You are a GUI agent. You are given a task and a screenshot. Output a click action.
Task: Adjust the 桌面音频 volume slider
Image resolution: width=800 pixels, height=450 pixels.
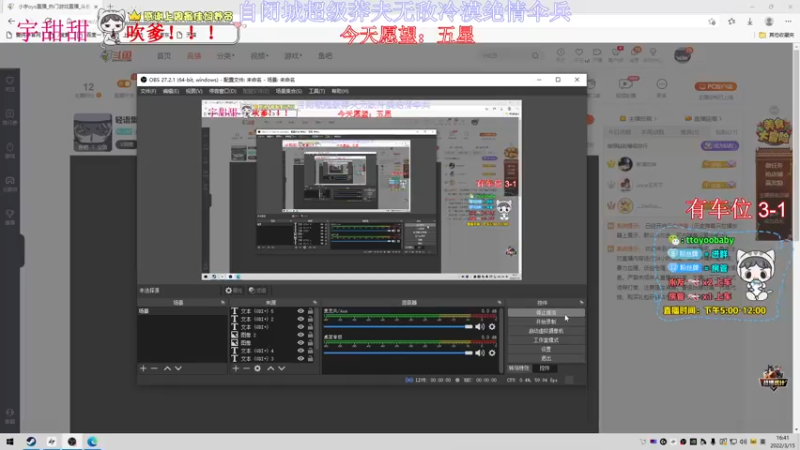pos(398,353)
